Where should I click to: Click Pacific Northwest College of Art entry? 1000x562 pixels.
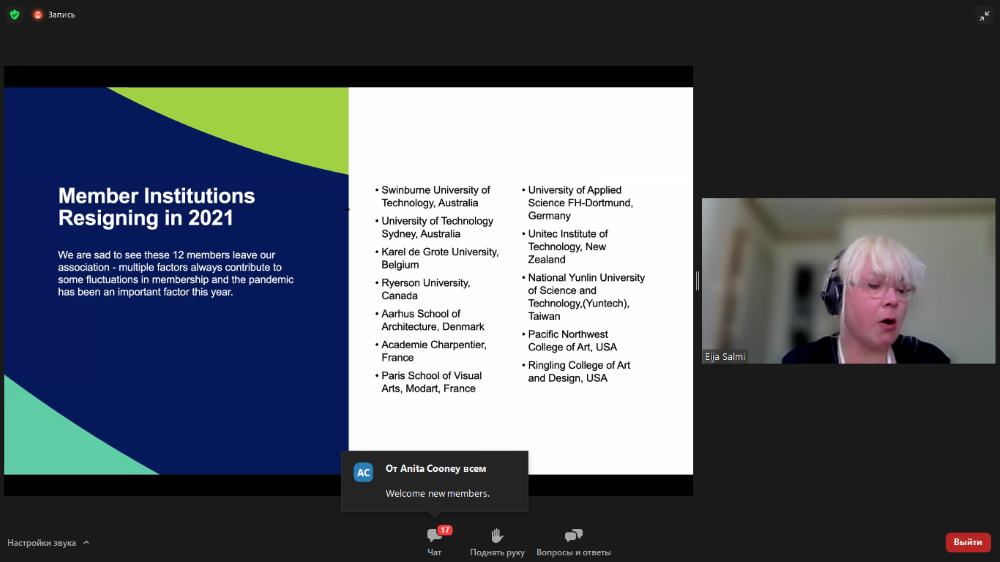coord(572,341)
